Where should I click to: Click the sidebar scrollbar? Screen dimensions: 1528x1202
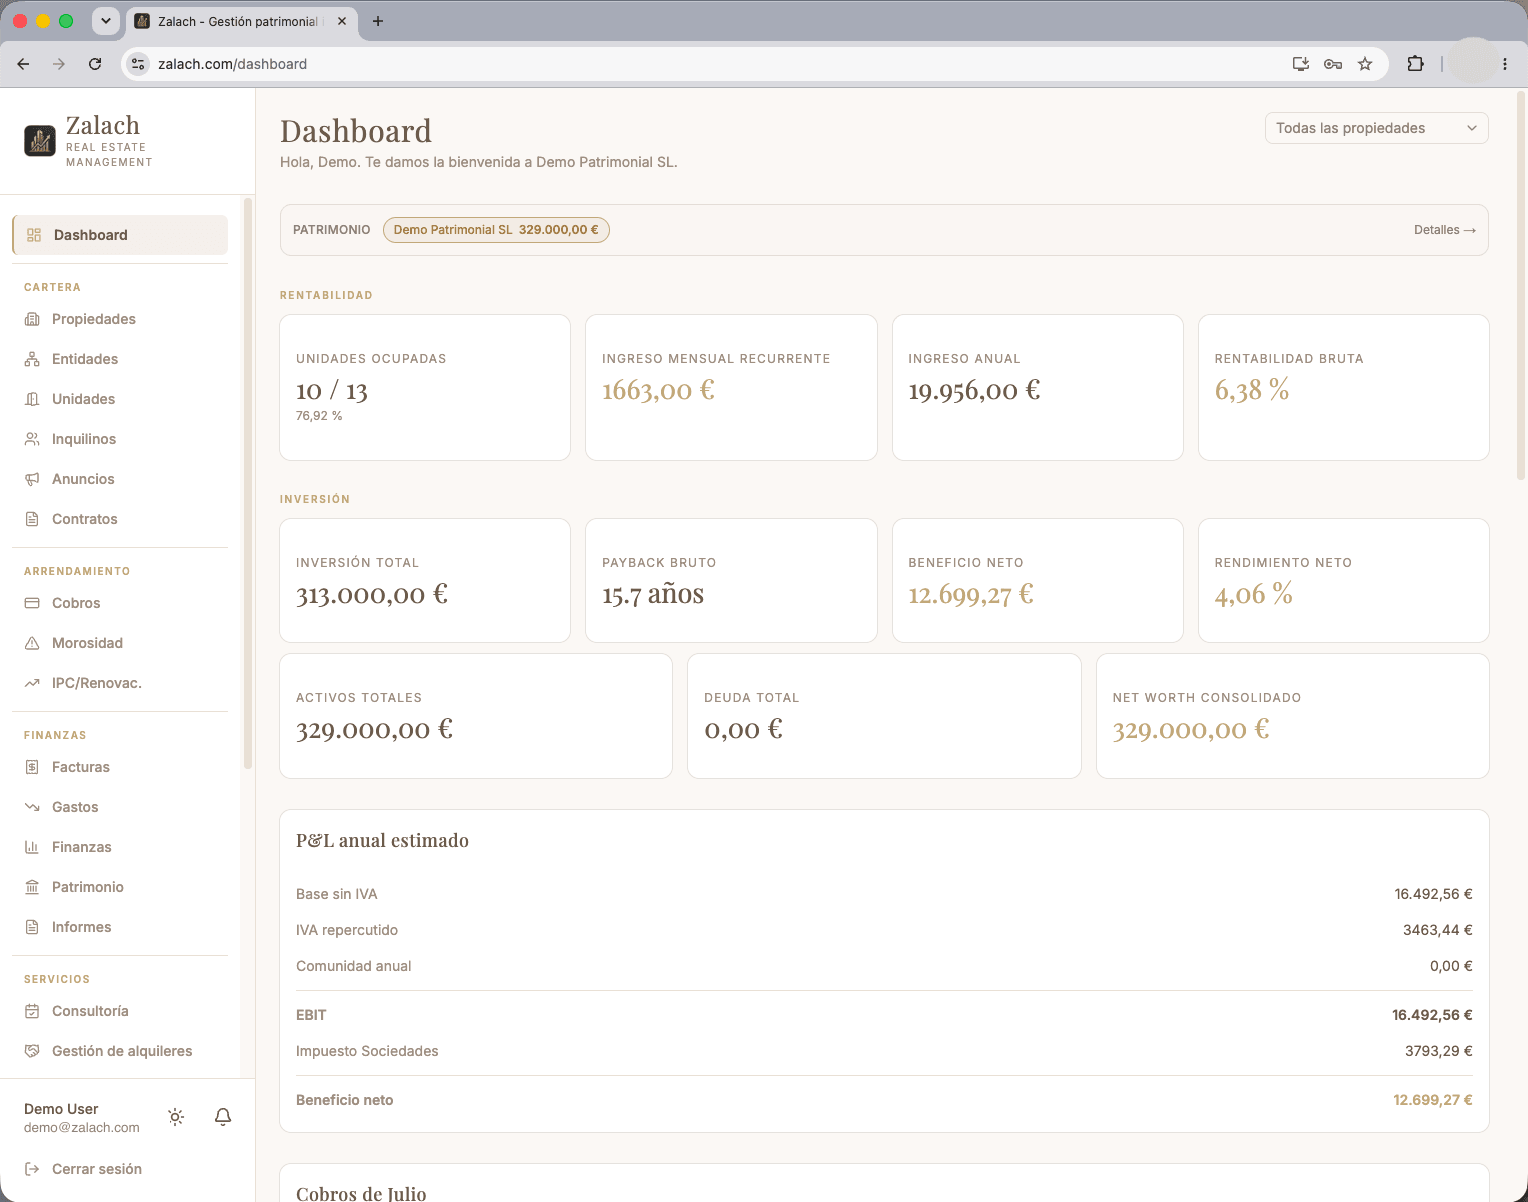tap(248, 485)
